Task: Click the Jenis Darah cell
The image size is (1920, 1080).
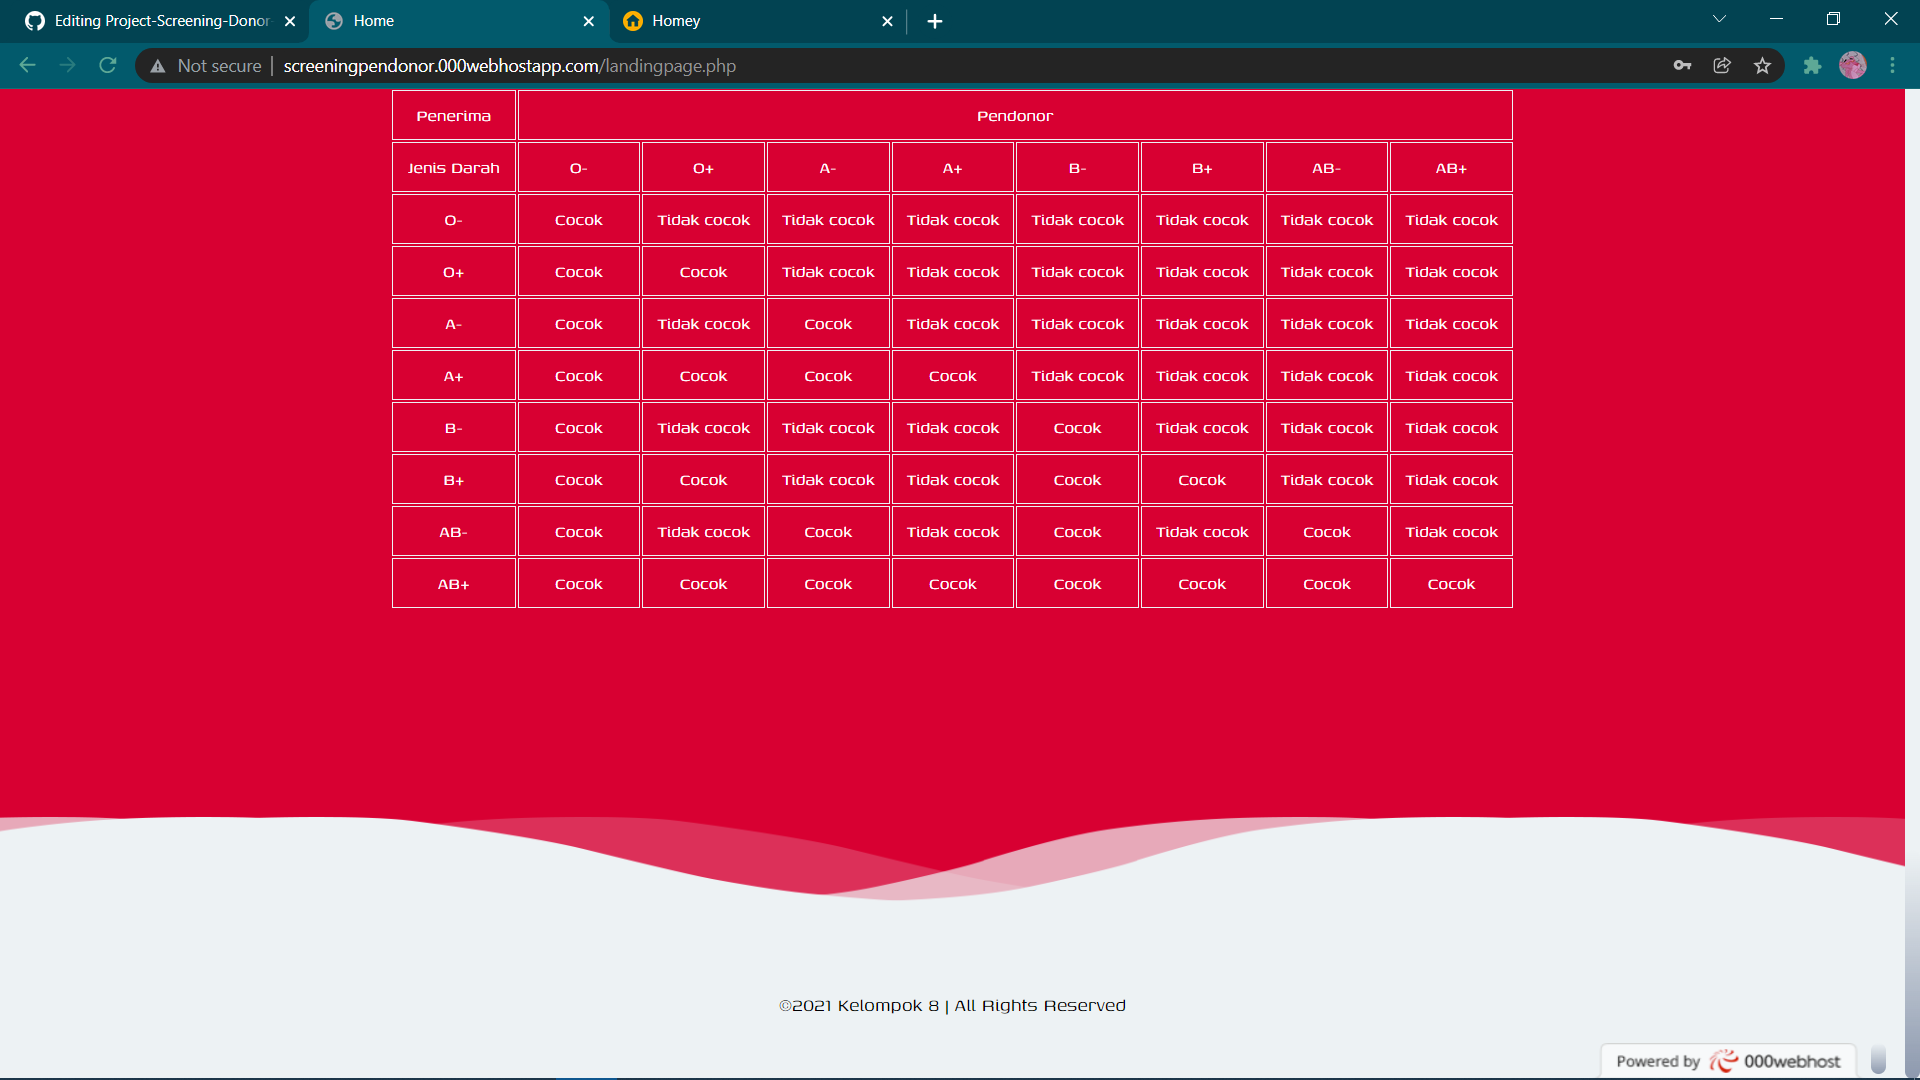Action: tap(454, 168)
